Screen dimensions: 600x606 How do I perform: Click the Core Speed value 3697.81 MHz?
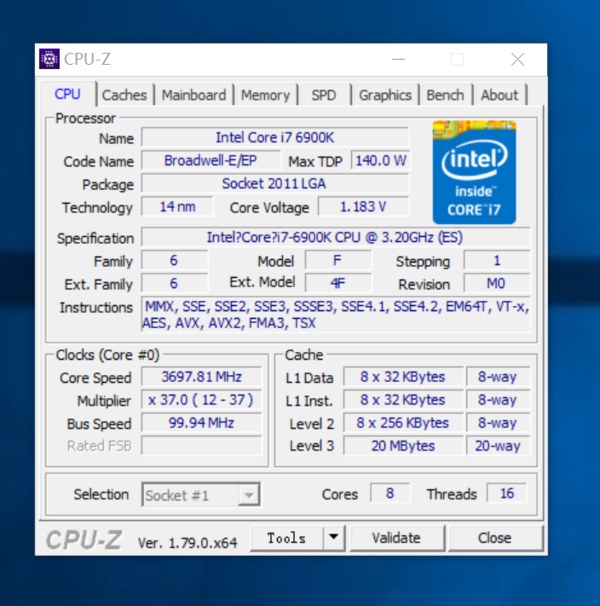click(201, 376)
